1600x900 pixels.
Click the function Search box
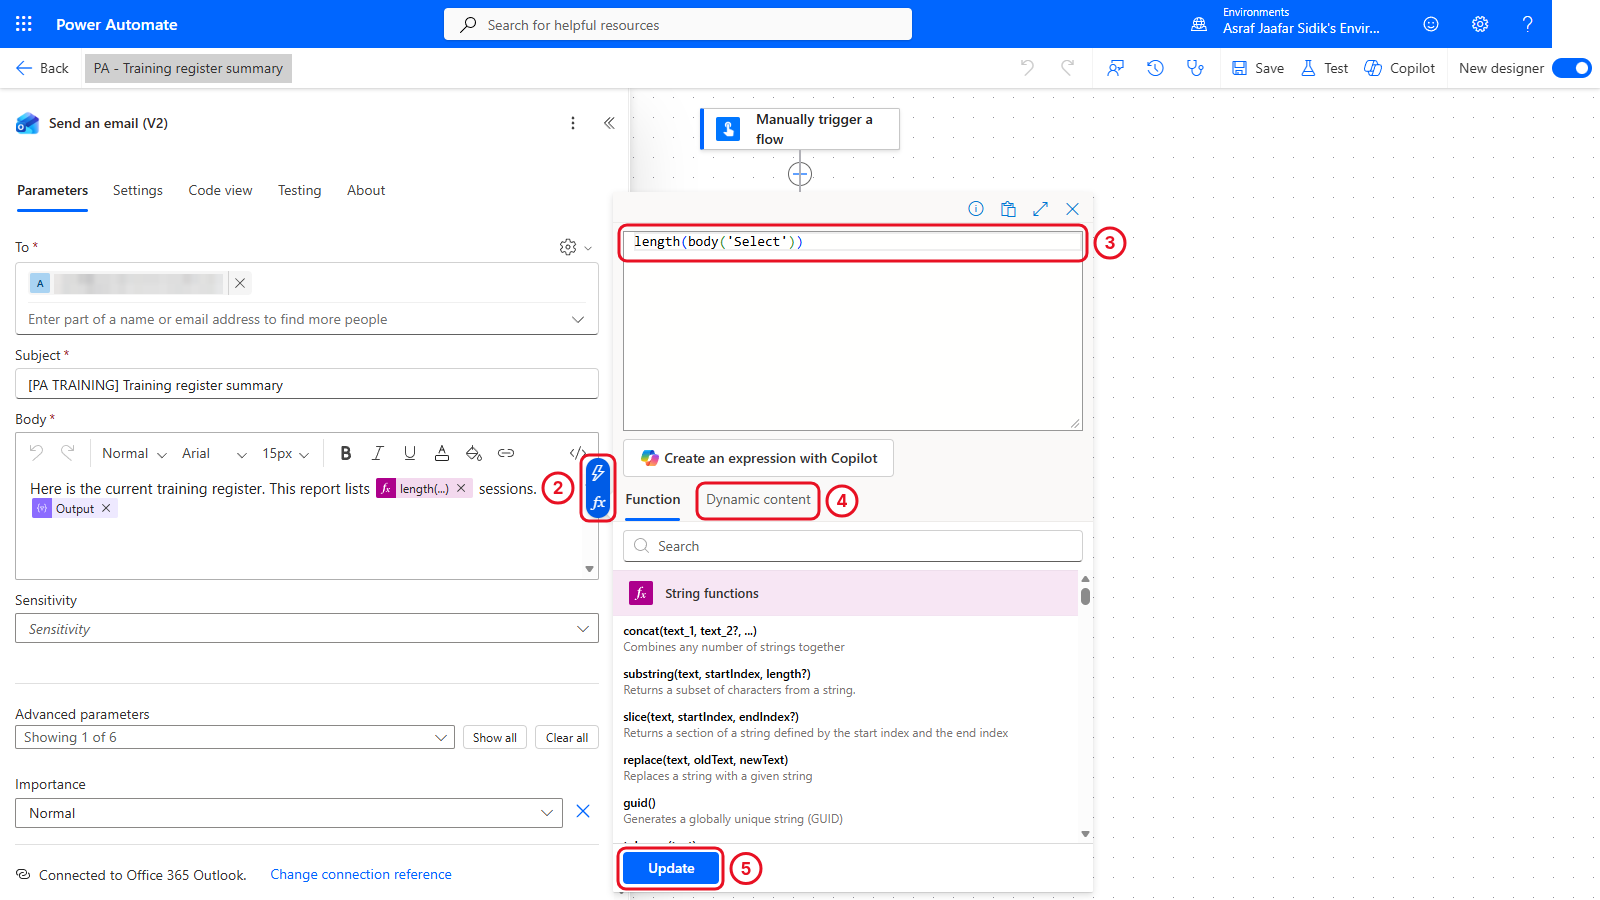pyautogui.click(x=853, y=546)
